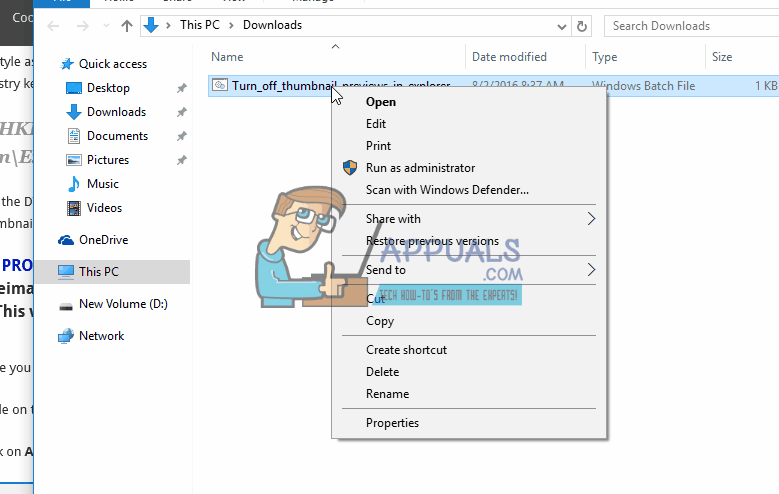Click the '1 KB' size cell
The image size is (779, 494).
(766, 85)
